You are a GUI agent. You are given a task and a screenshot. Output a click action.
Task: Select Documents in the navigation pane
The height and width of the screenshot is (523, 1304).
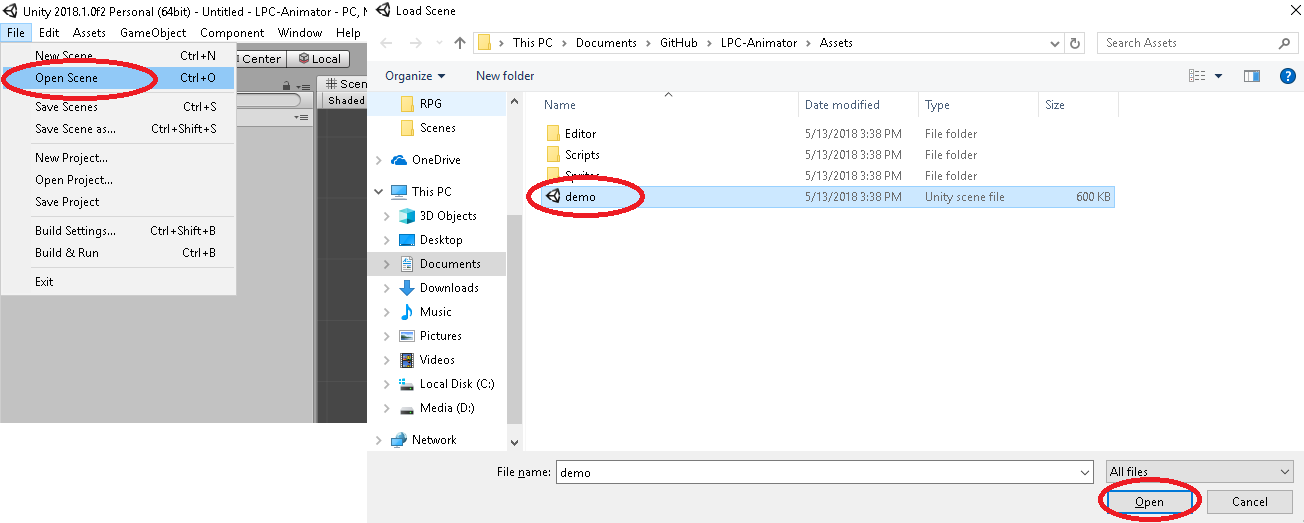(450, 264)
